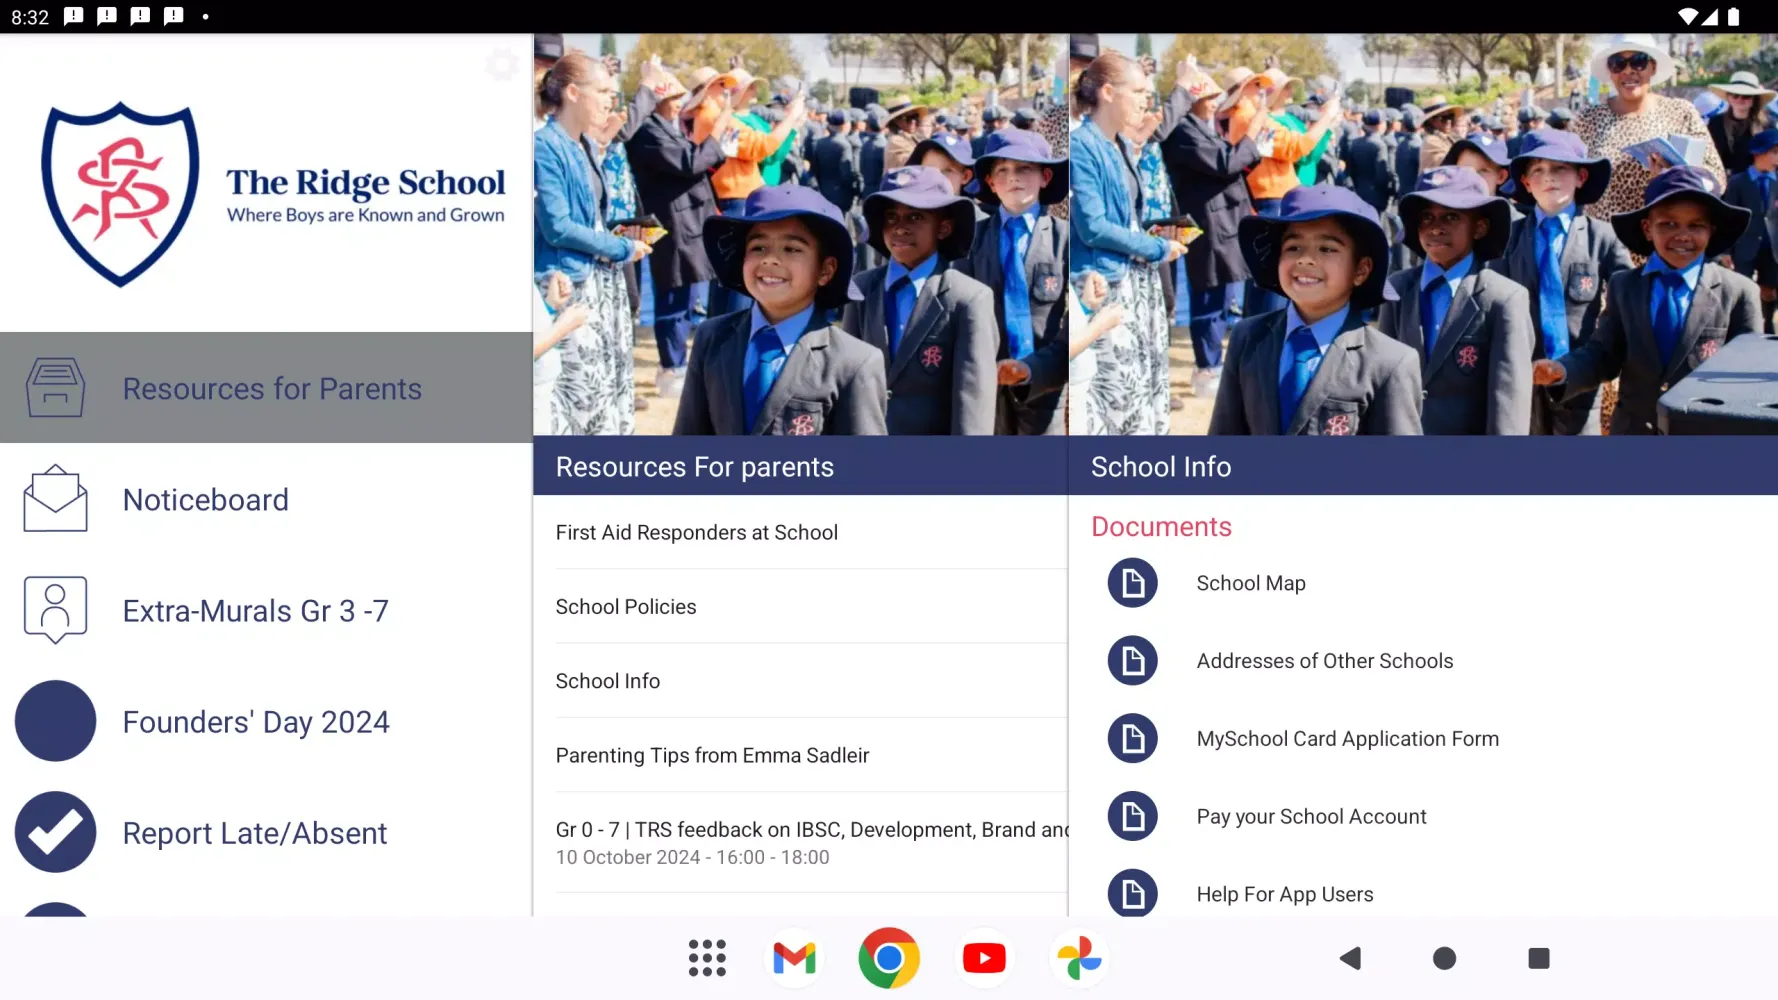Open the Pay your School Account link
Viewport: 1778px width, 1000px height.
pos(1311,816)
